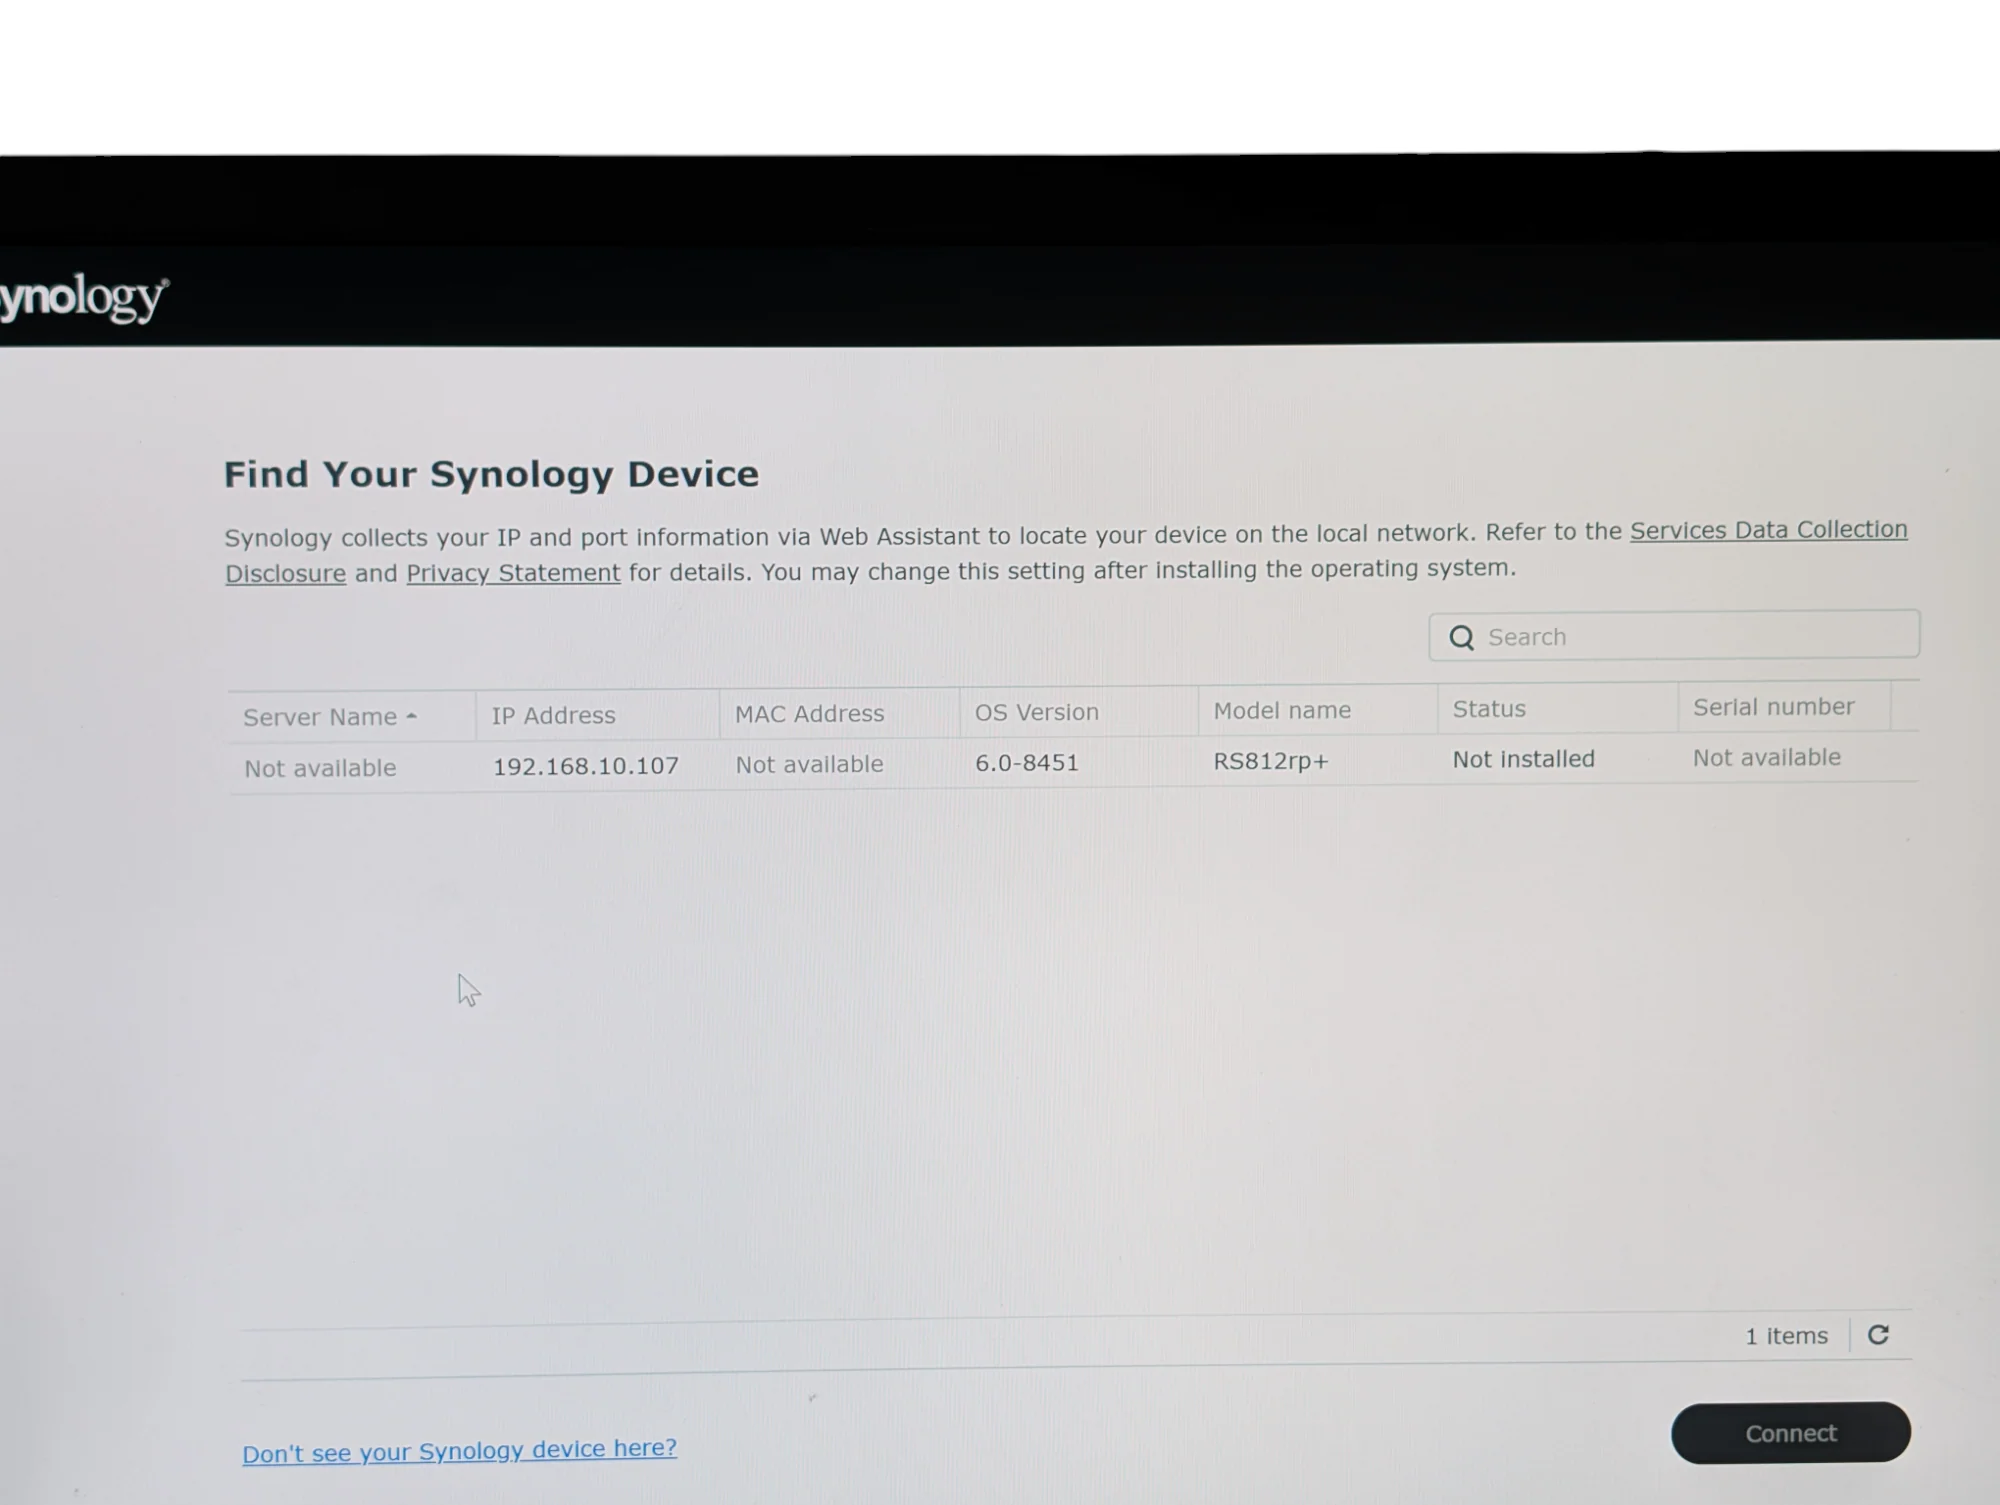Image resolution: width=2000 pixels, height=1505 pixels.
Task: Sort by OS Version column header
Action: click(x=1079, y=712)
